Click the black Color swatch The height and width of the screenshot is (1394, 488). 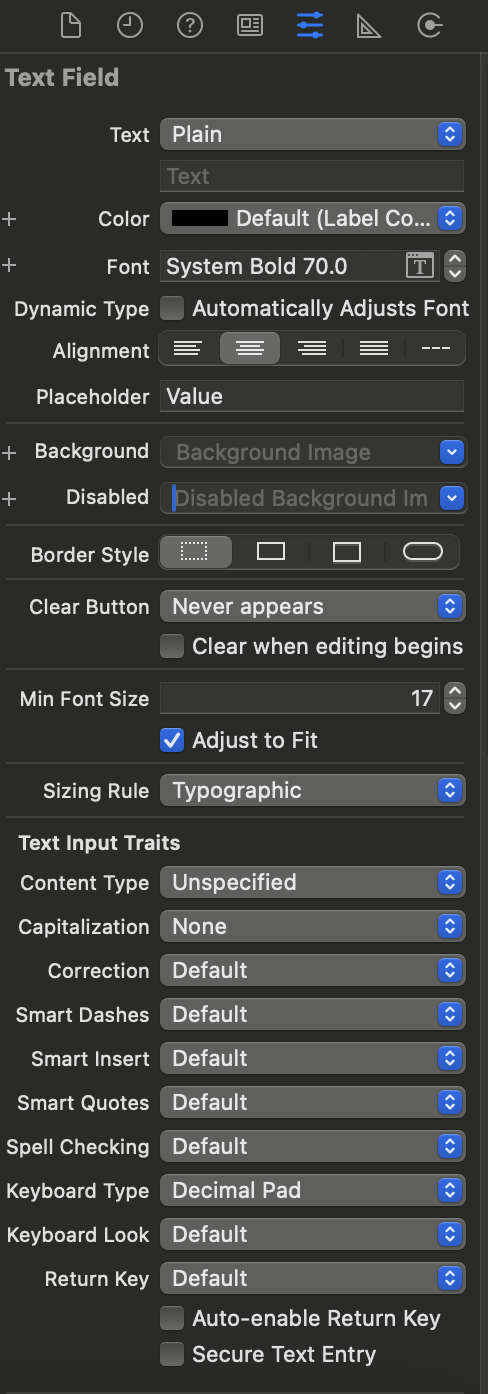point(200,218)
